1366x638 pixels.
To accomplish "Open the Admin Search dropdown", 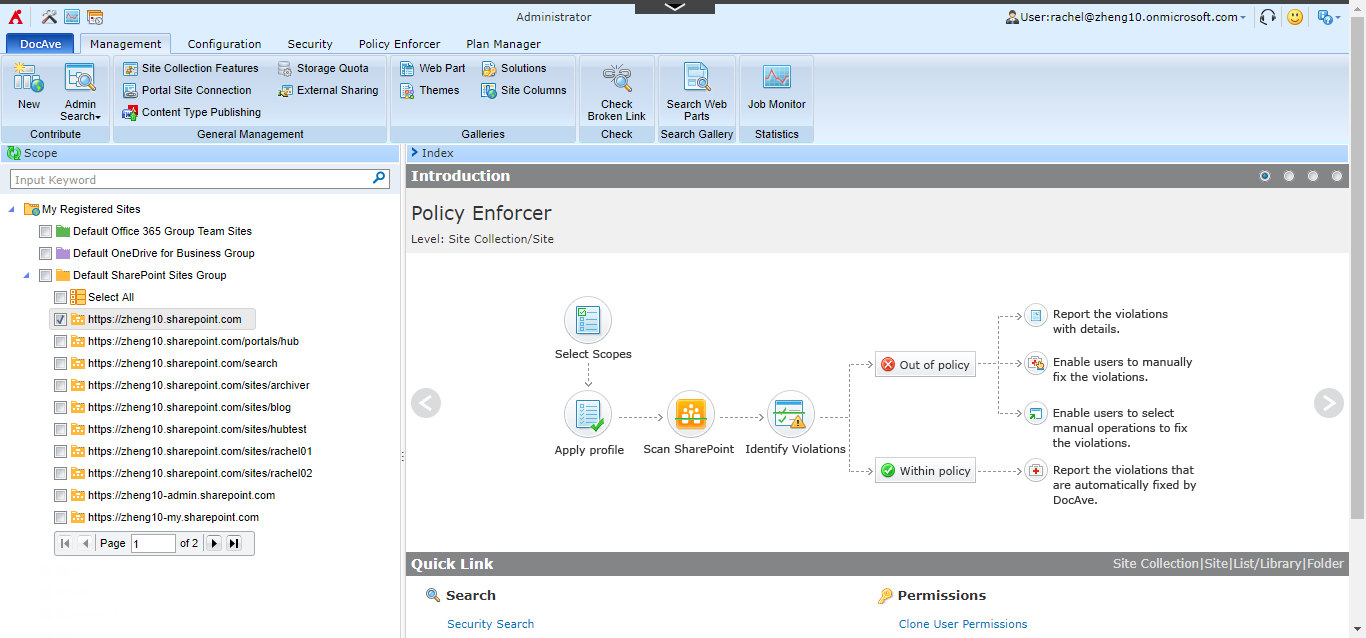I will click(80, 92).
